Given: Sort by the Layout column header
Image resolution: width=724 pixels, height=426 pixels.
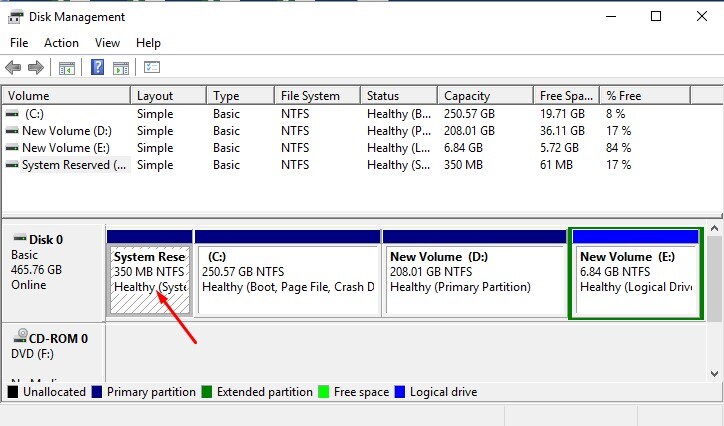Looking at the screenshot, I should click(x=169, y=96).
